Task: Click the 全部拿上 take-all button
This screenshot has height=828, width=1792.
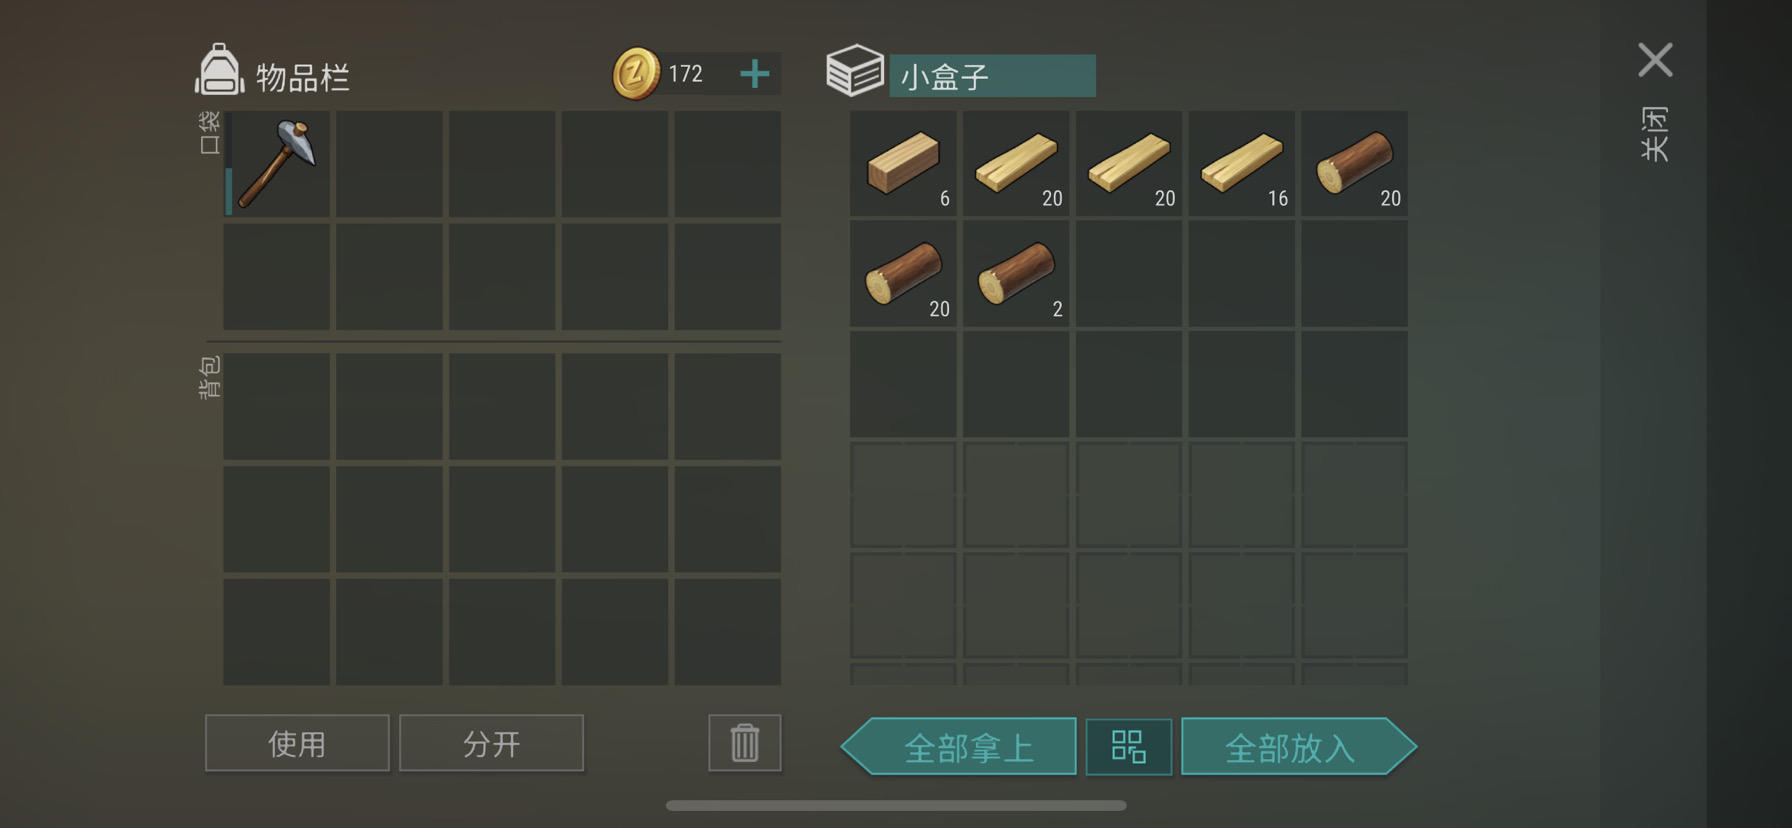Action: [x=959, y=747]
